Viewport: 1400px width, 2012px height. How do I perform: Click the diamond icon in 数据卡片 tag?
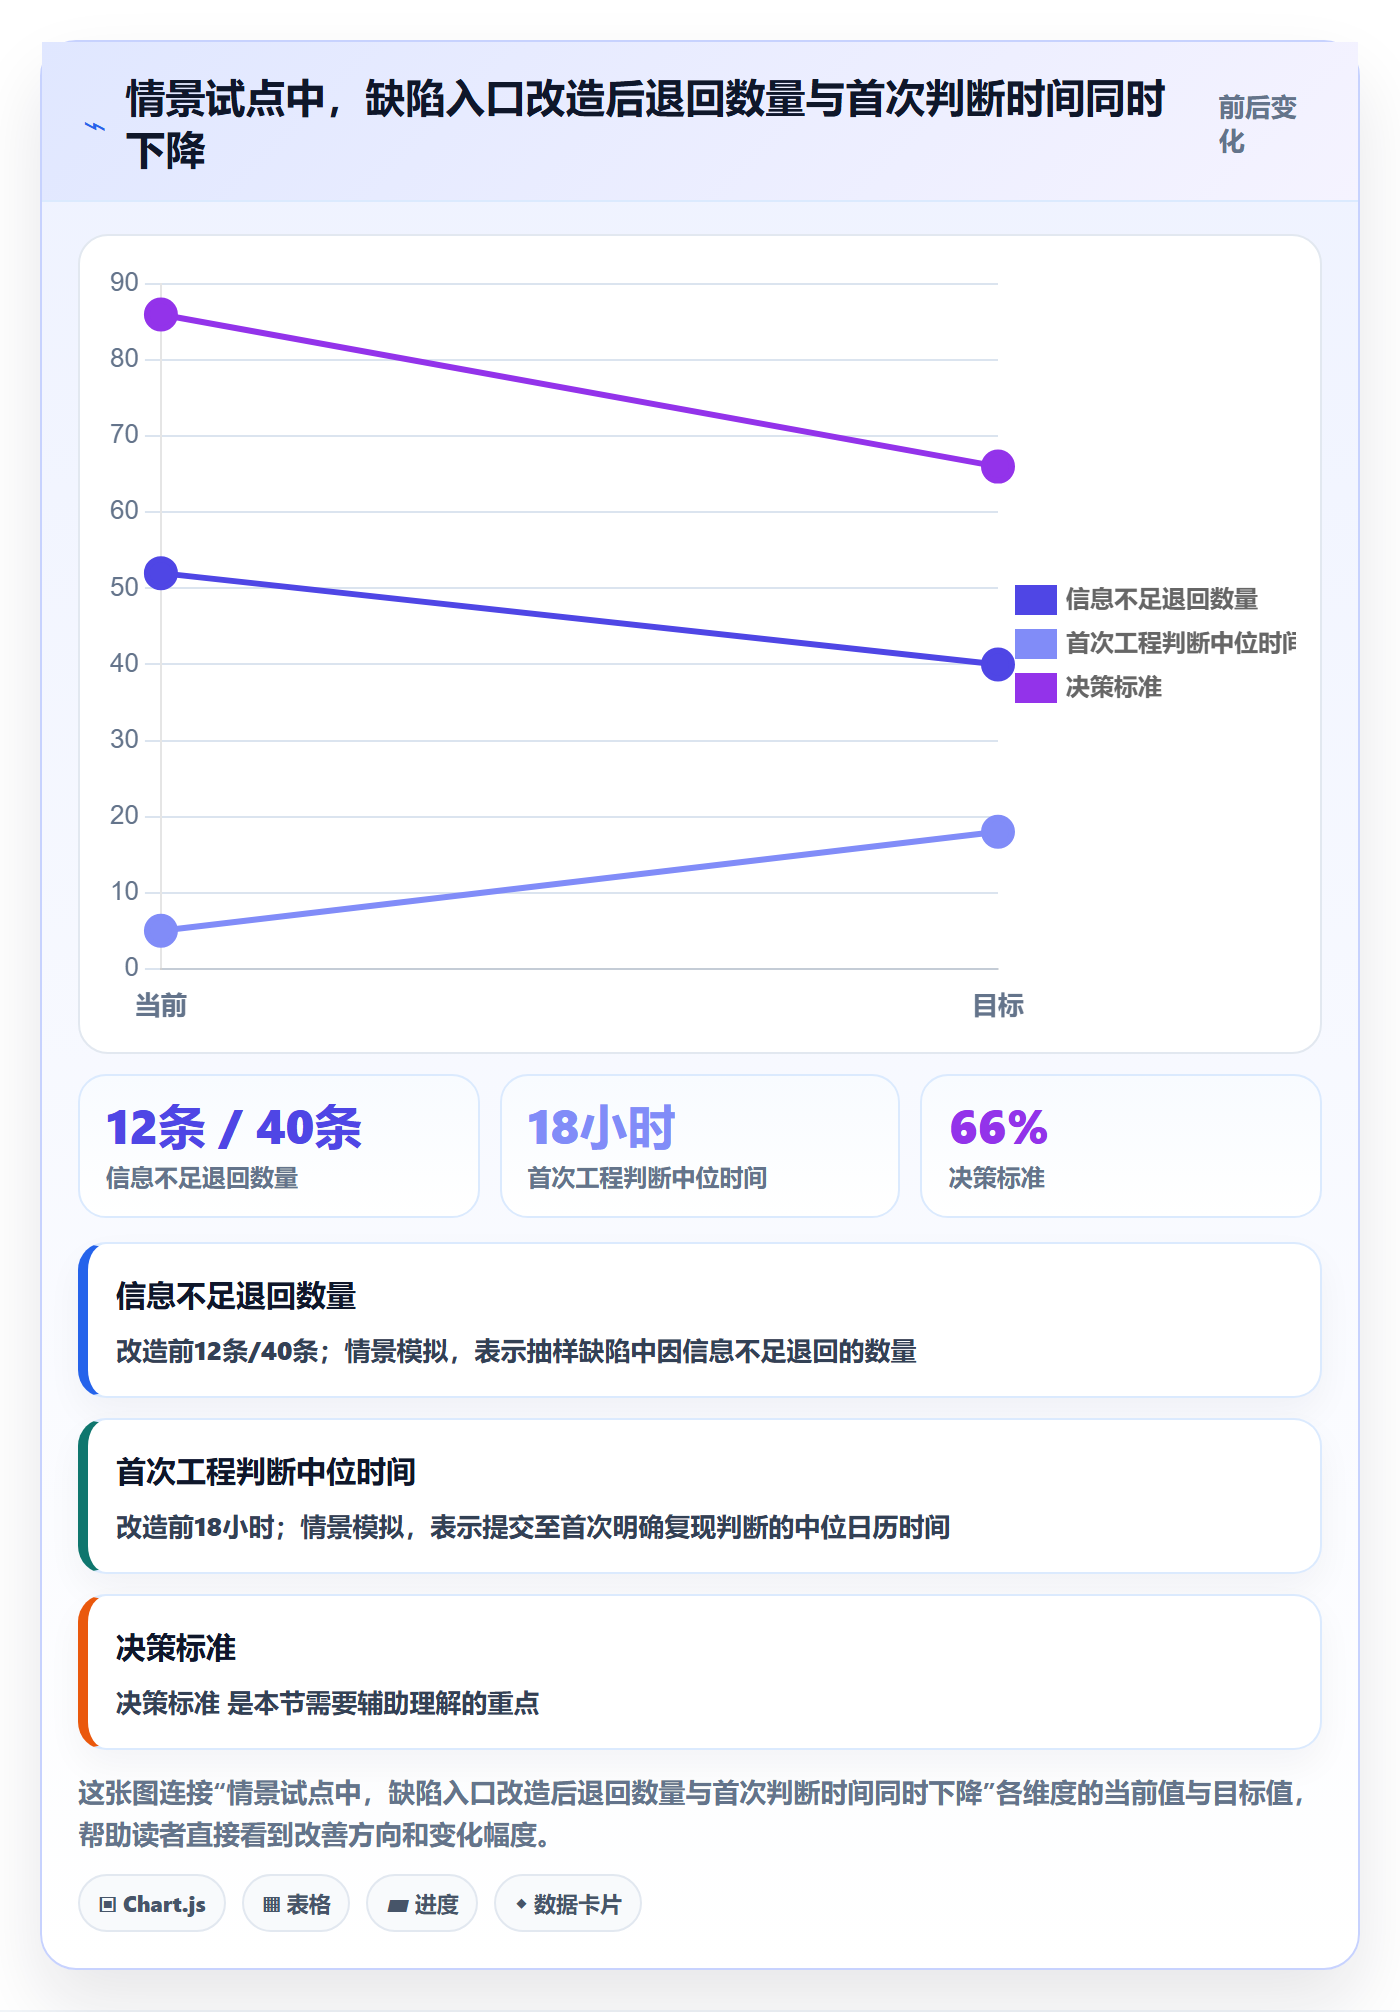click(521, 1904)
